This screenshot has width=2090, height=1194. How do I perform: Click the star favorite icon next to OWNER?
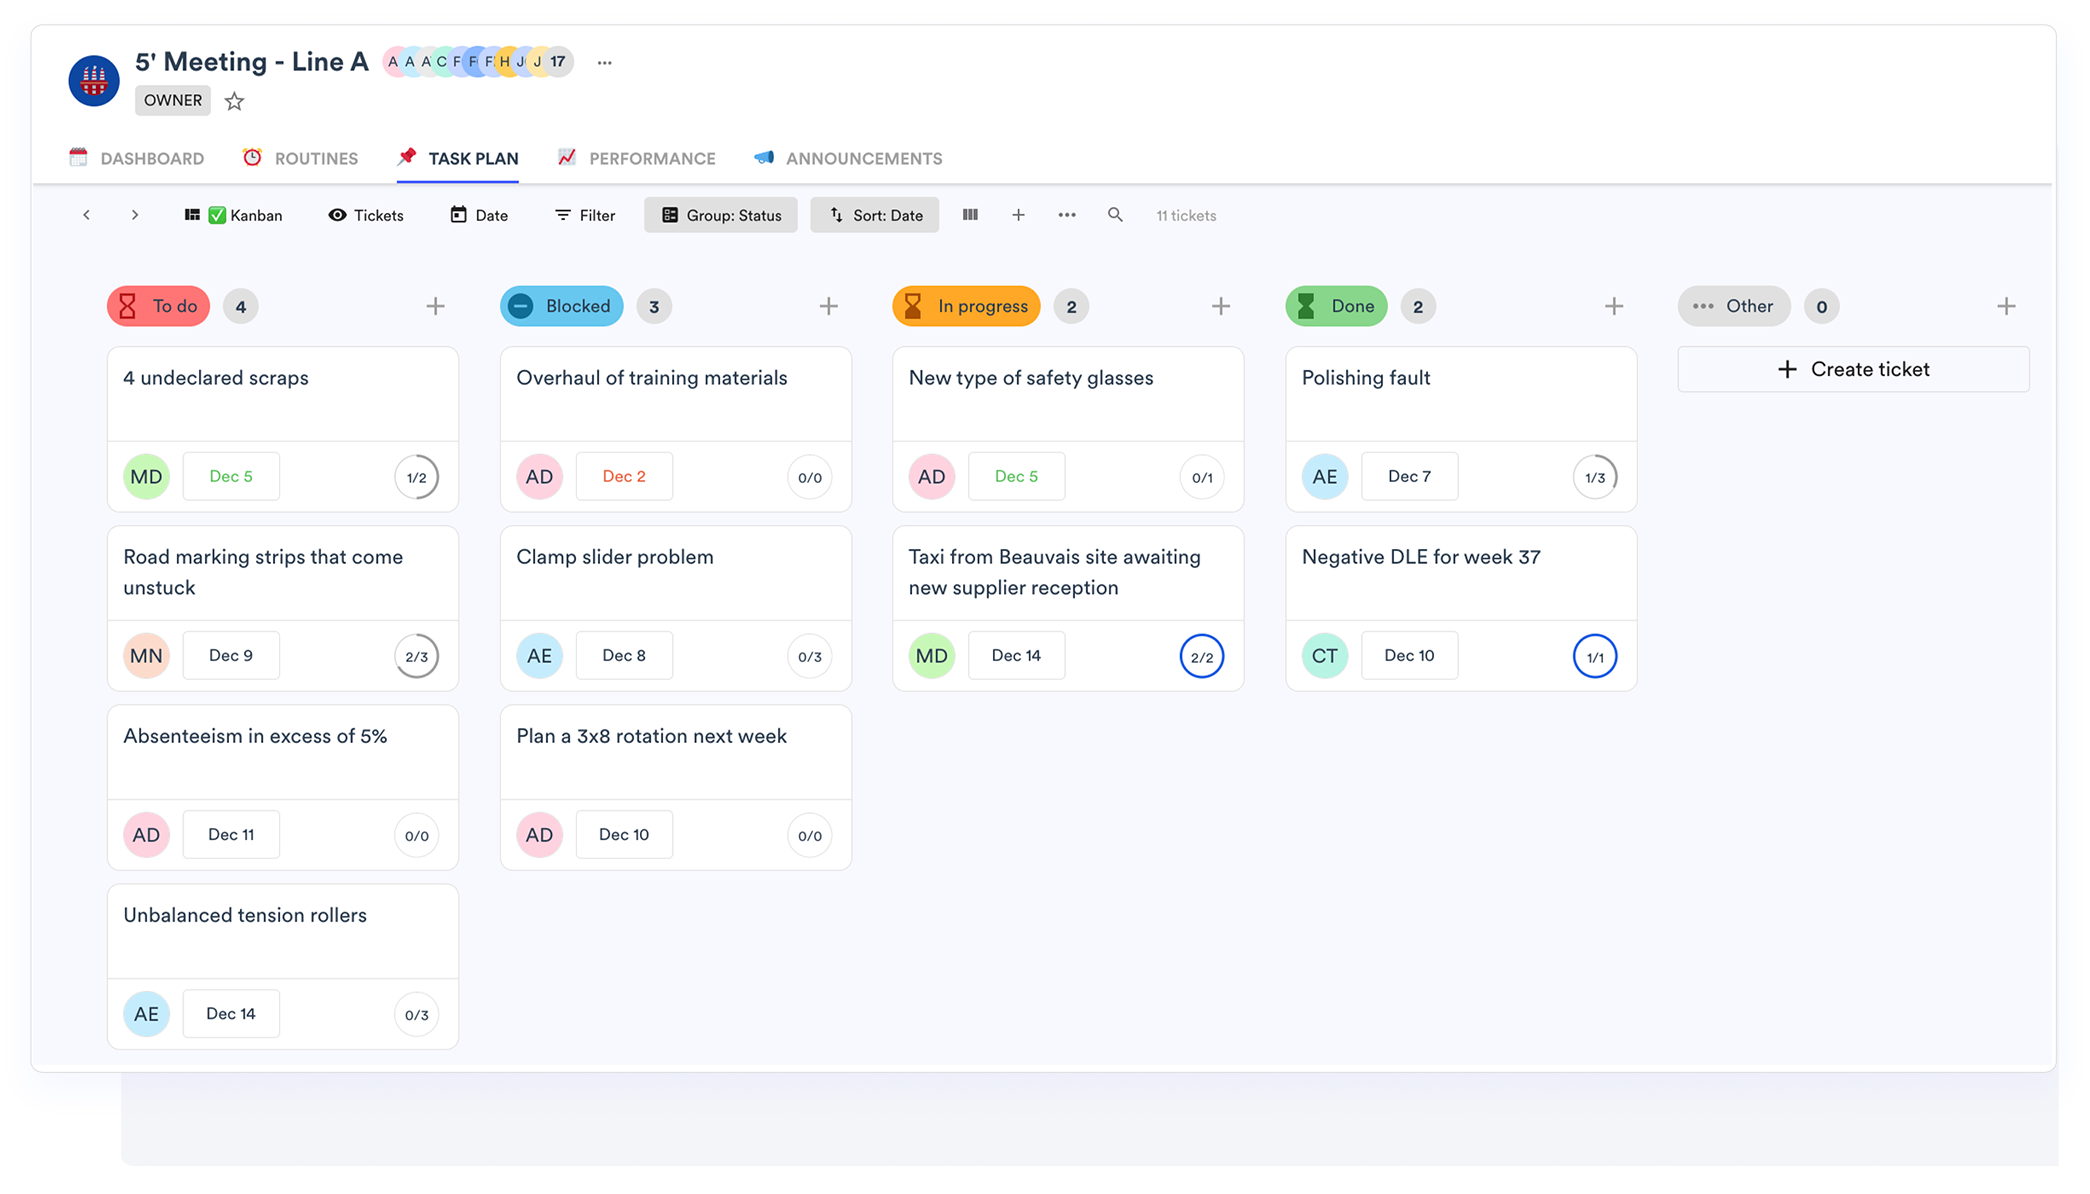[x=234, y=101]
